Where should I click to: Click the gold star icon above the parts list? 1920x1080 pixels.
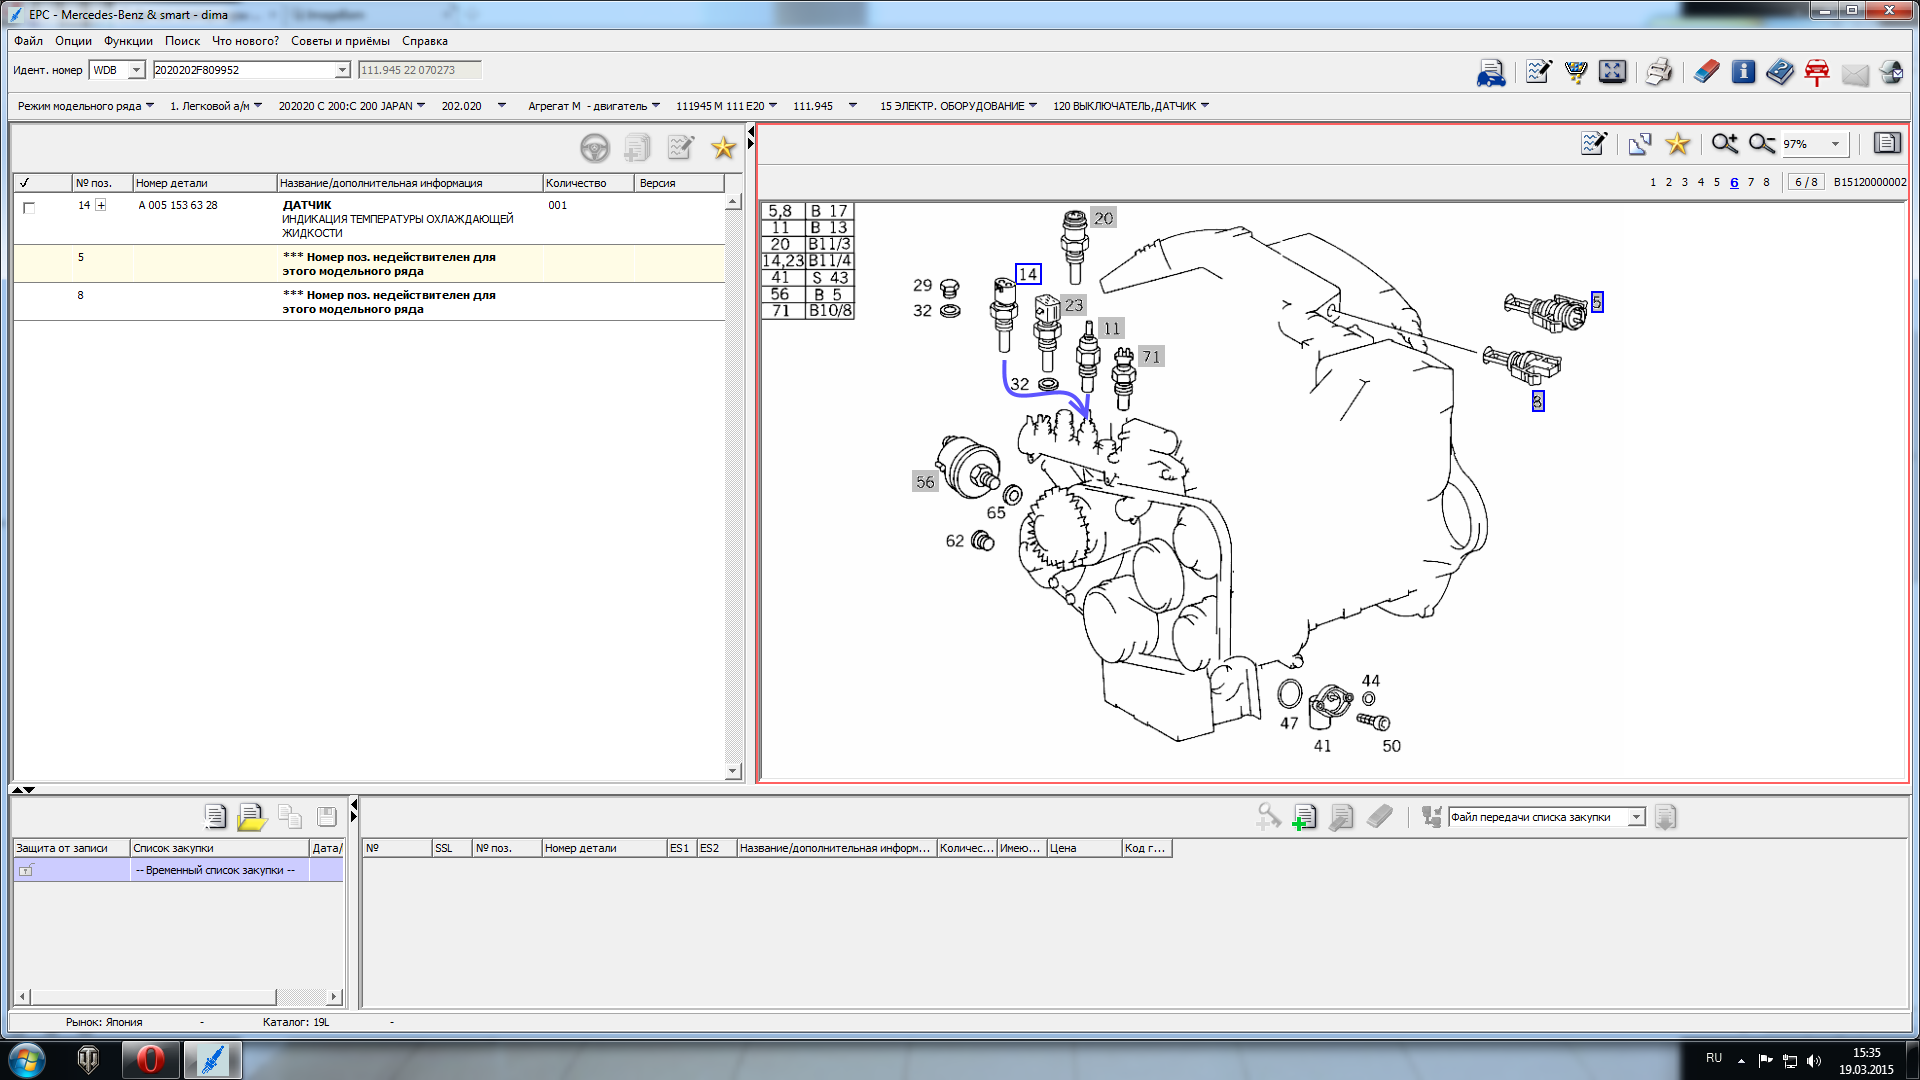[723, 148]
